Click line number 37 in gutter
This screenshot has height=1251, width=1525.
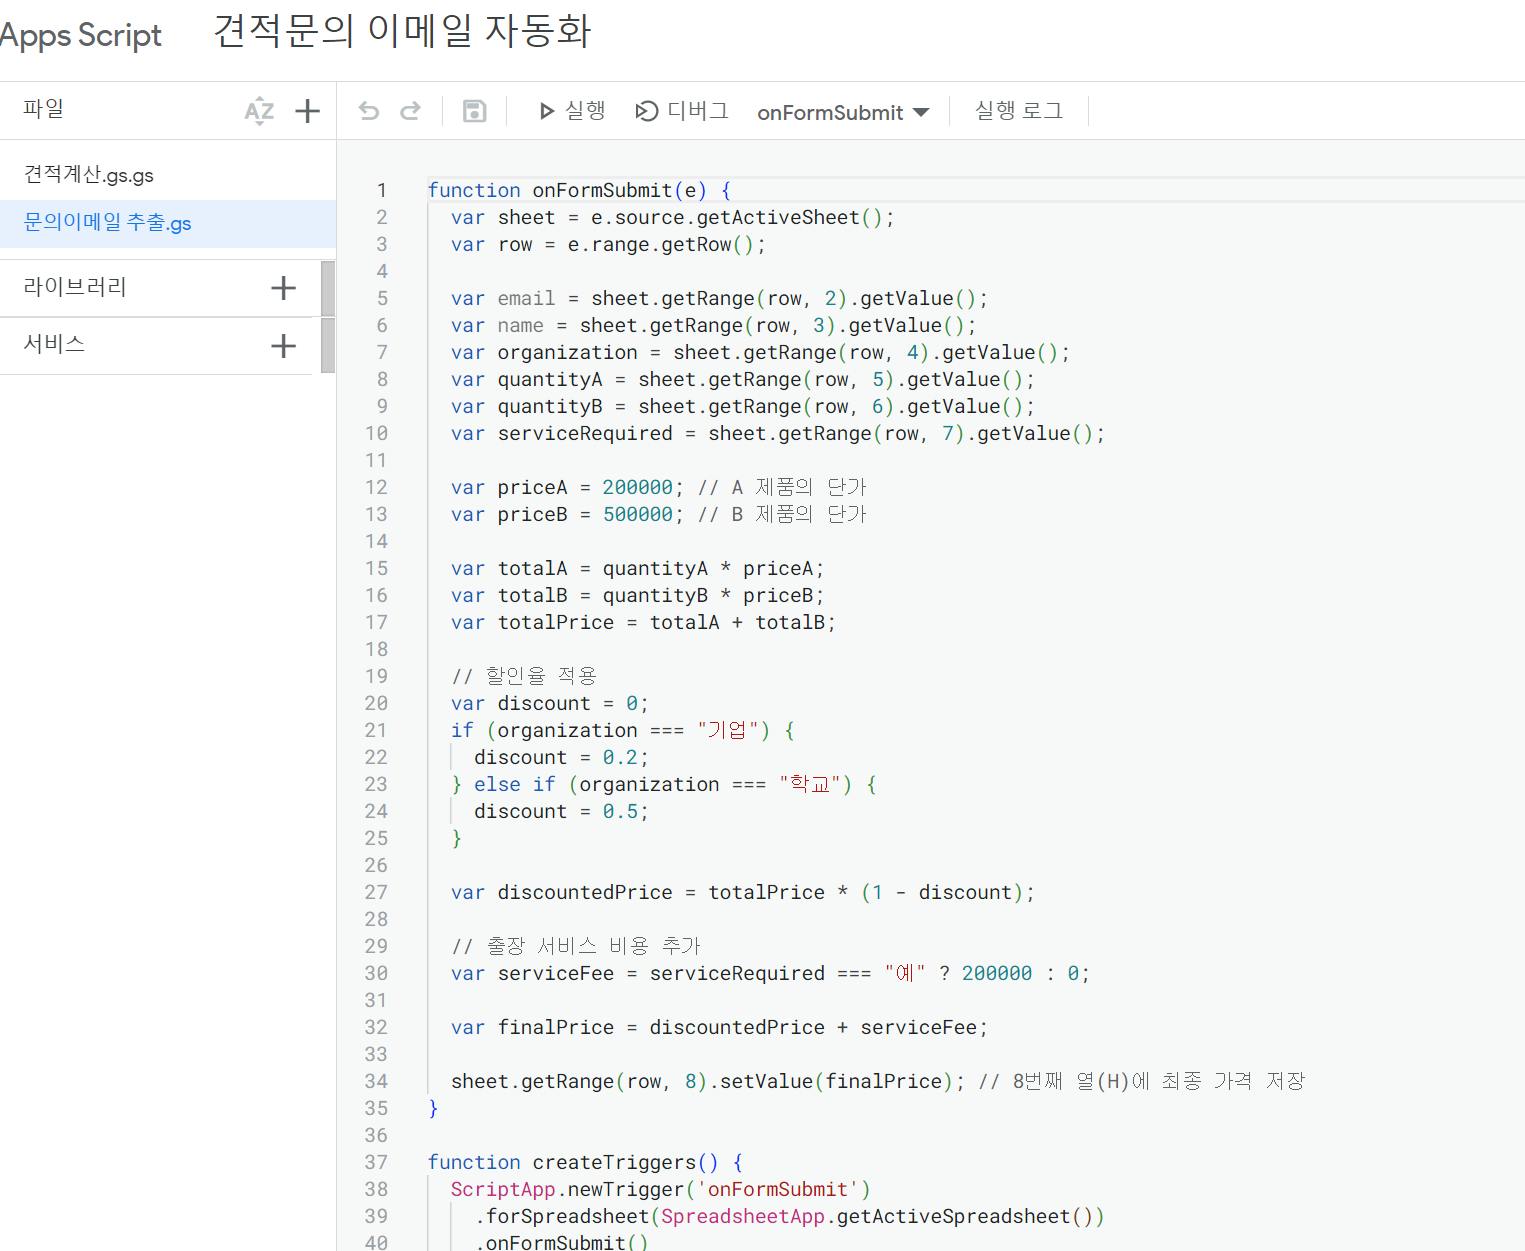376,1162
